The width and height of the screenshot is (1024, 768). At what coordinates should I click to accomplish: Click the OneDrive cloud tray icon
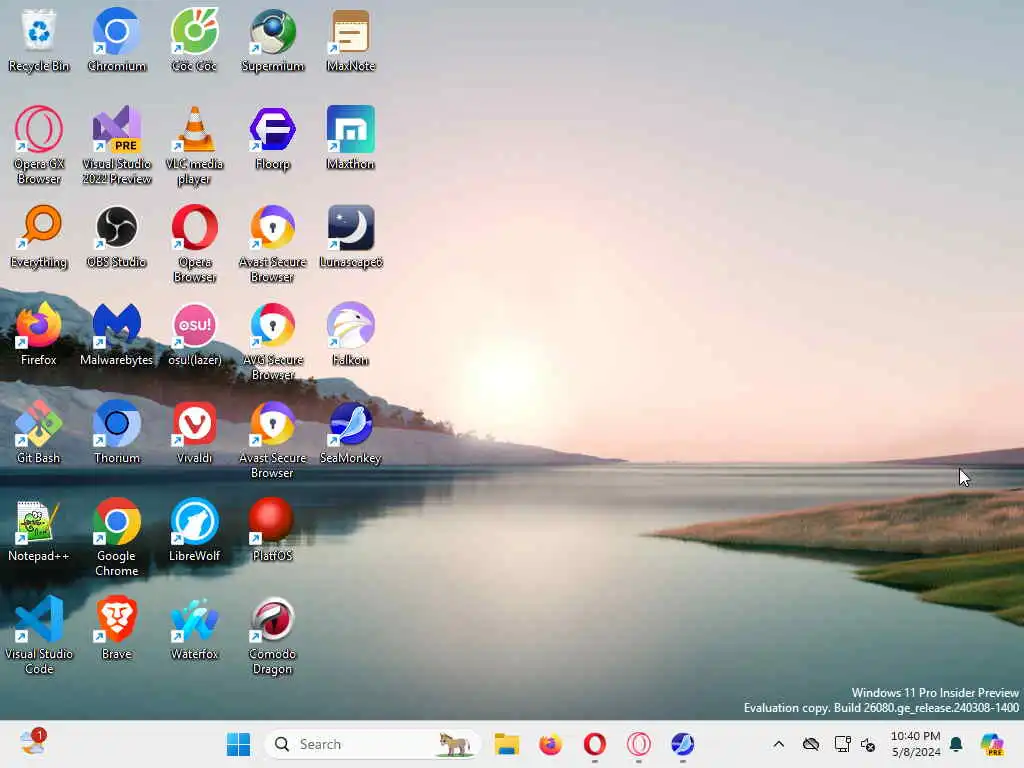811,744
